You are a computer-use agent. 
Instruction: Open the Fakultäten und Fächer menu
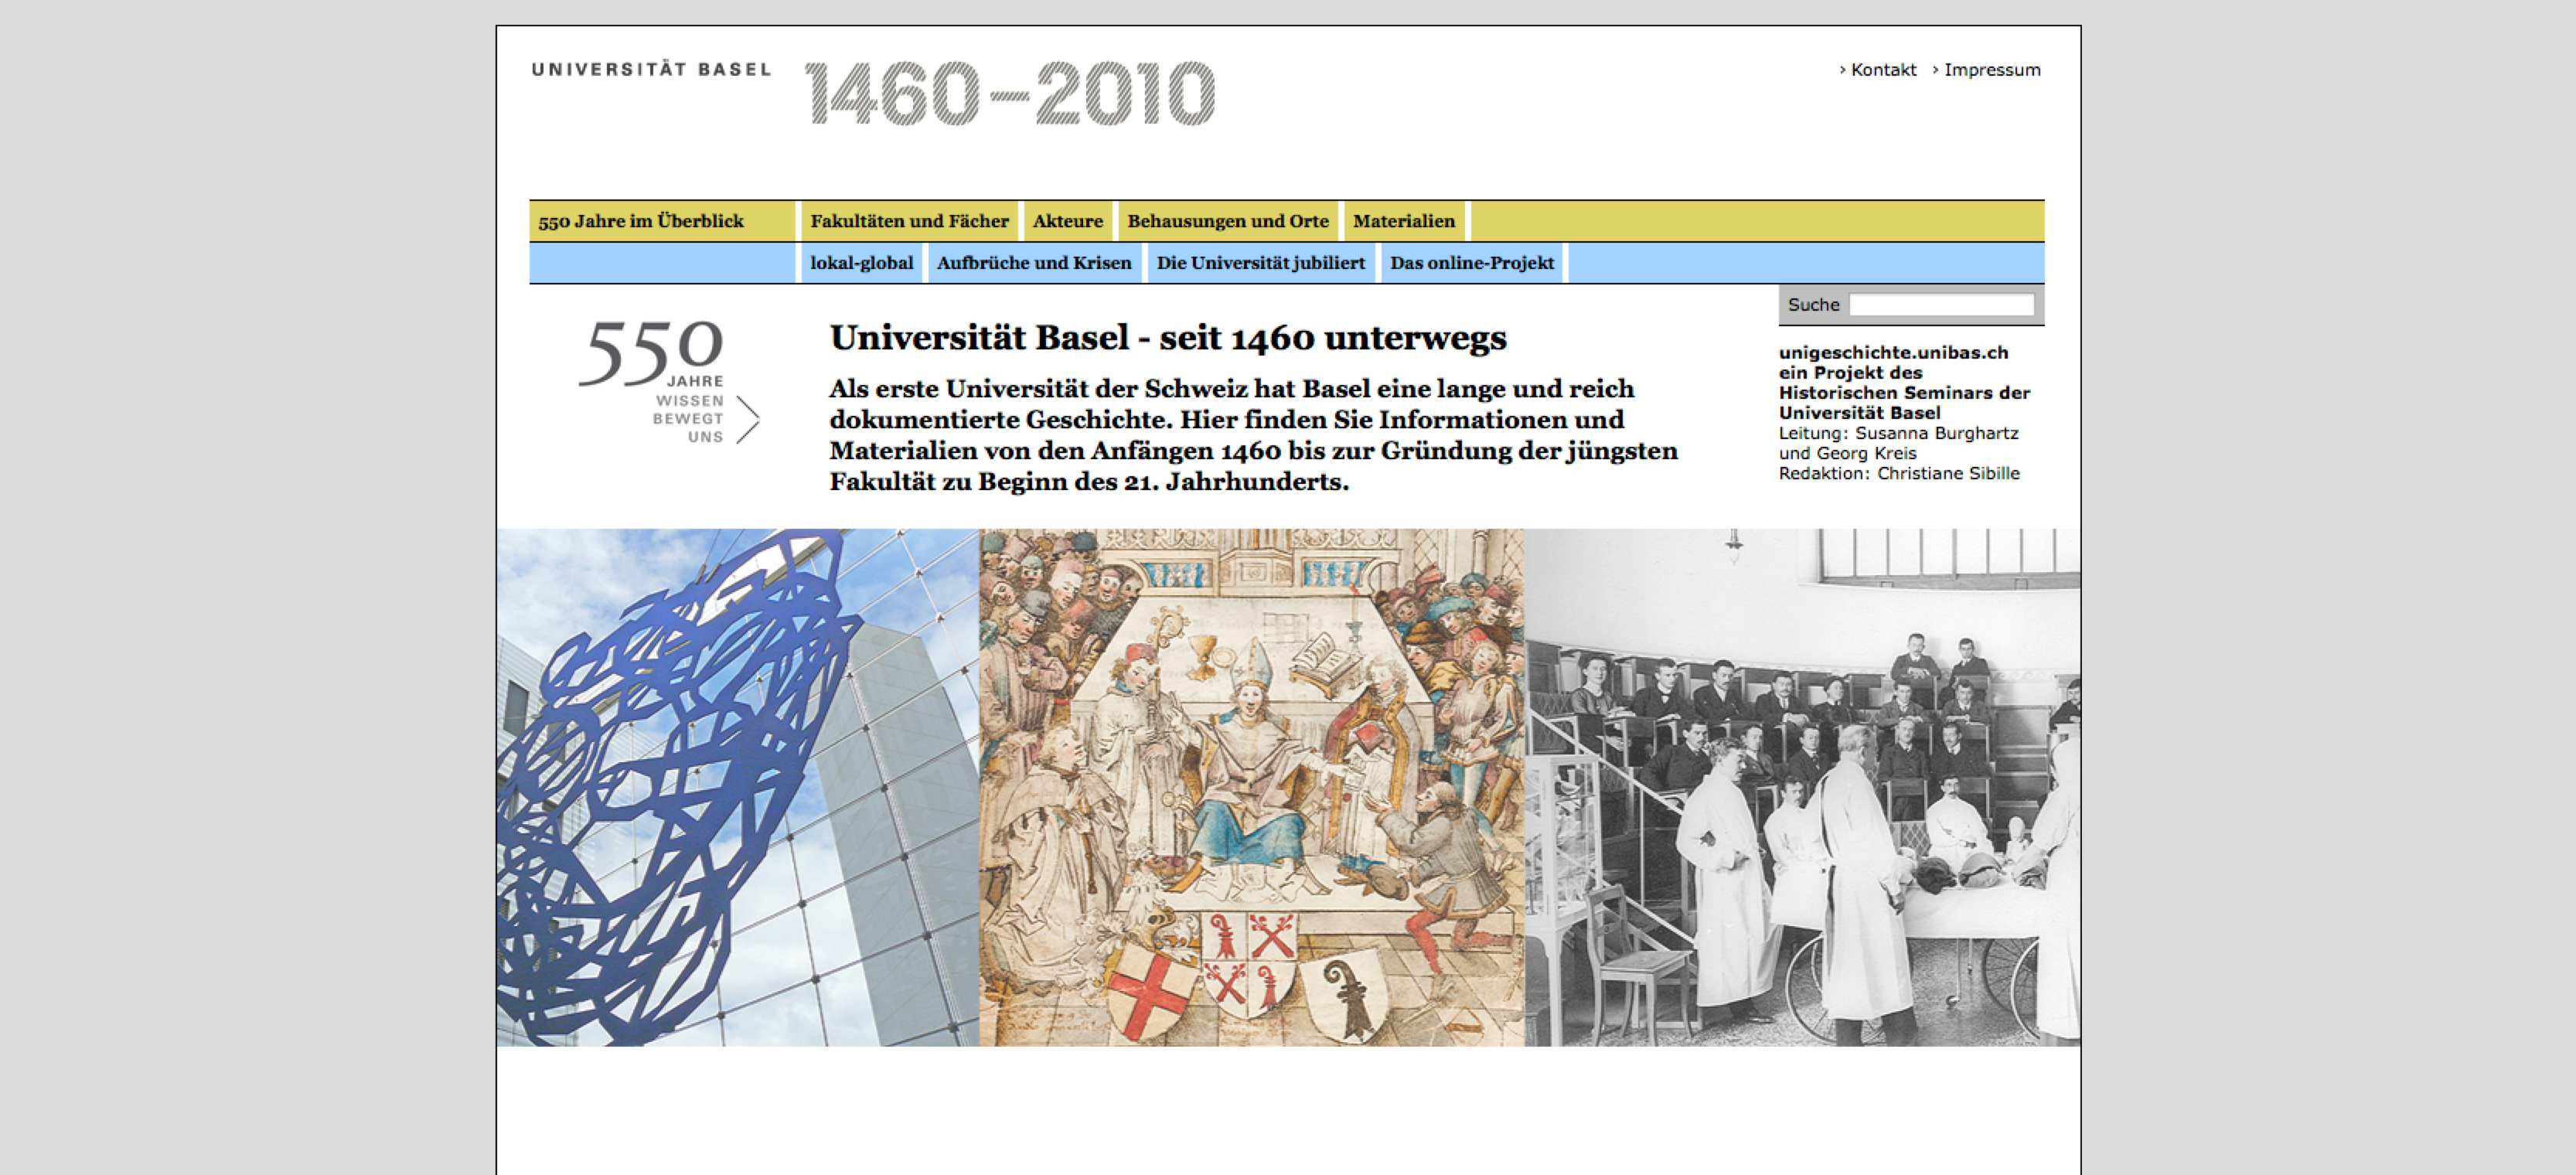click(910, 220)
